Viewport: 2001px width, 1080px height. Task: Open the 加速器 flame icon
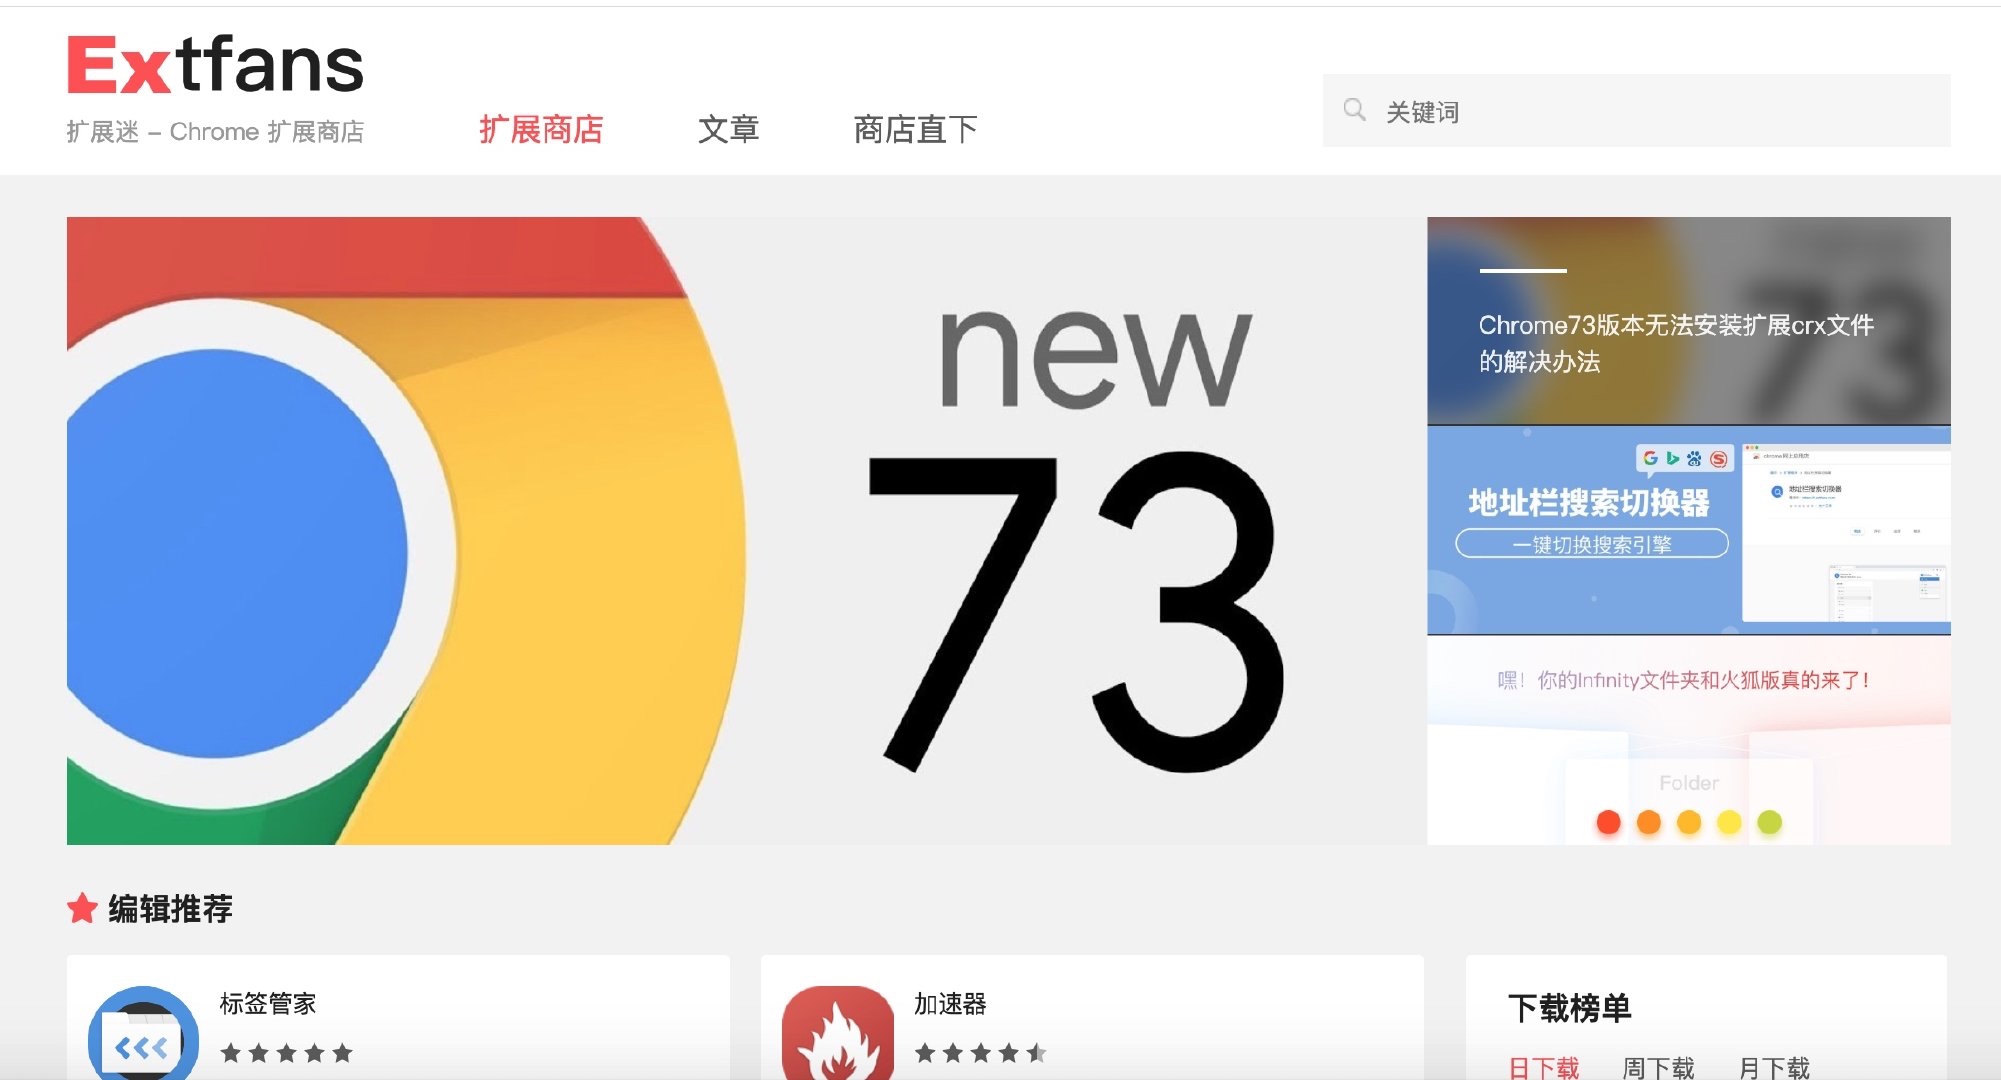838,1034
